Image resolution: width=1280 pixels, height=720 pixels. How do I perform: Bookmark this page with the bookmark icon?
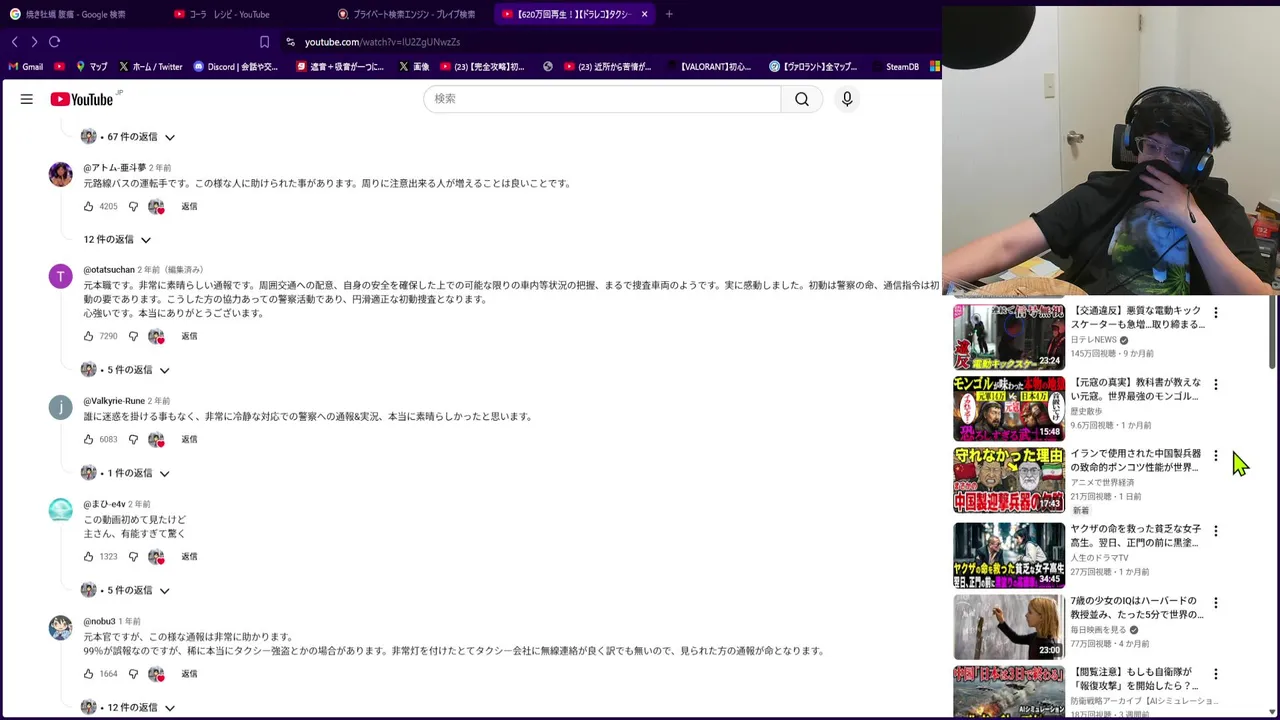click(x=264, y=42)
